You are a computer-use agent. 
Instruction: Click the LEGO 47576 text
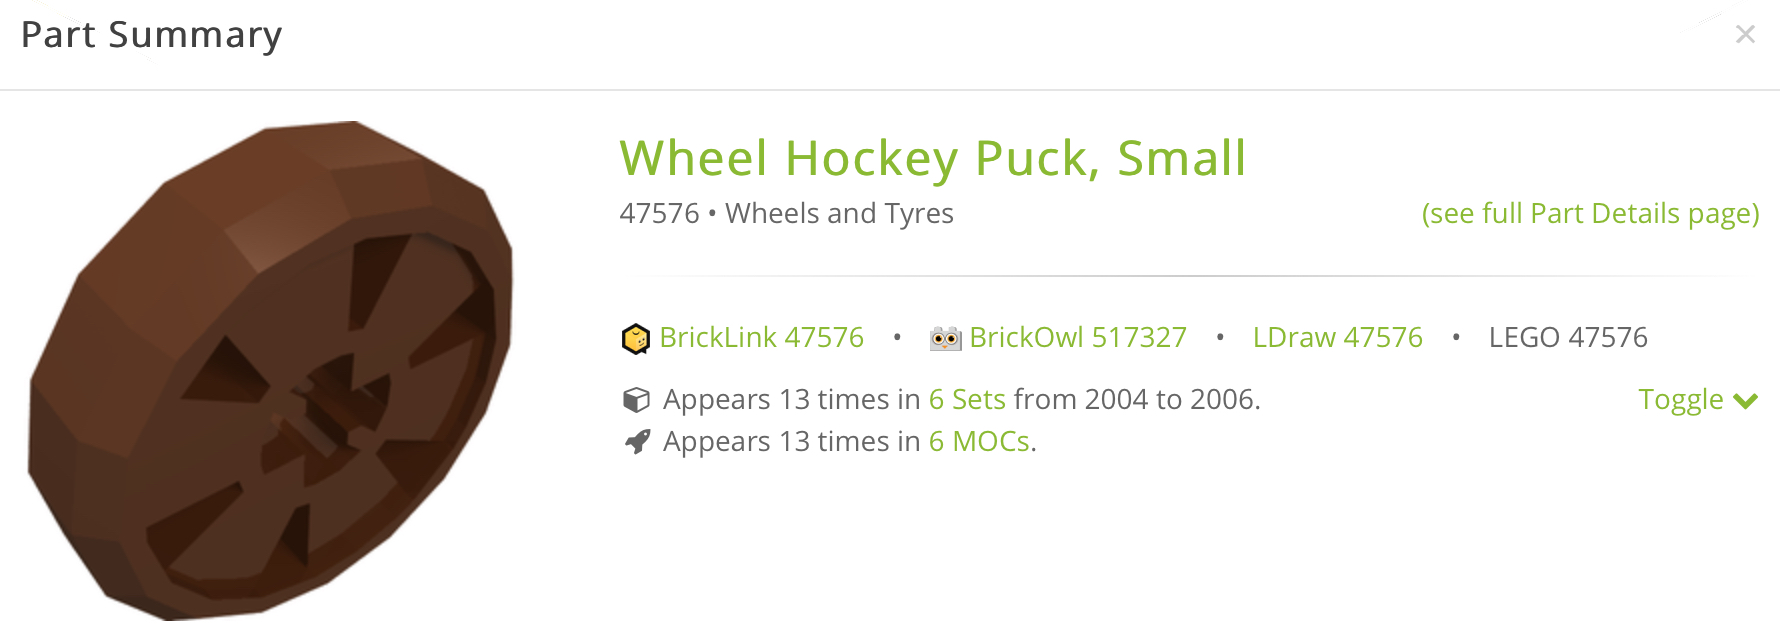[1567, 338]
